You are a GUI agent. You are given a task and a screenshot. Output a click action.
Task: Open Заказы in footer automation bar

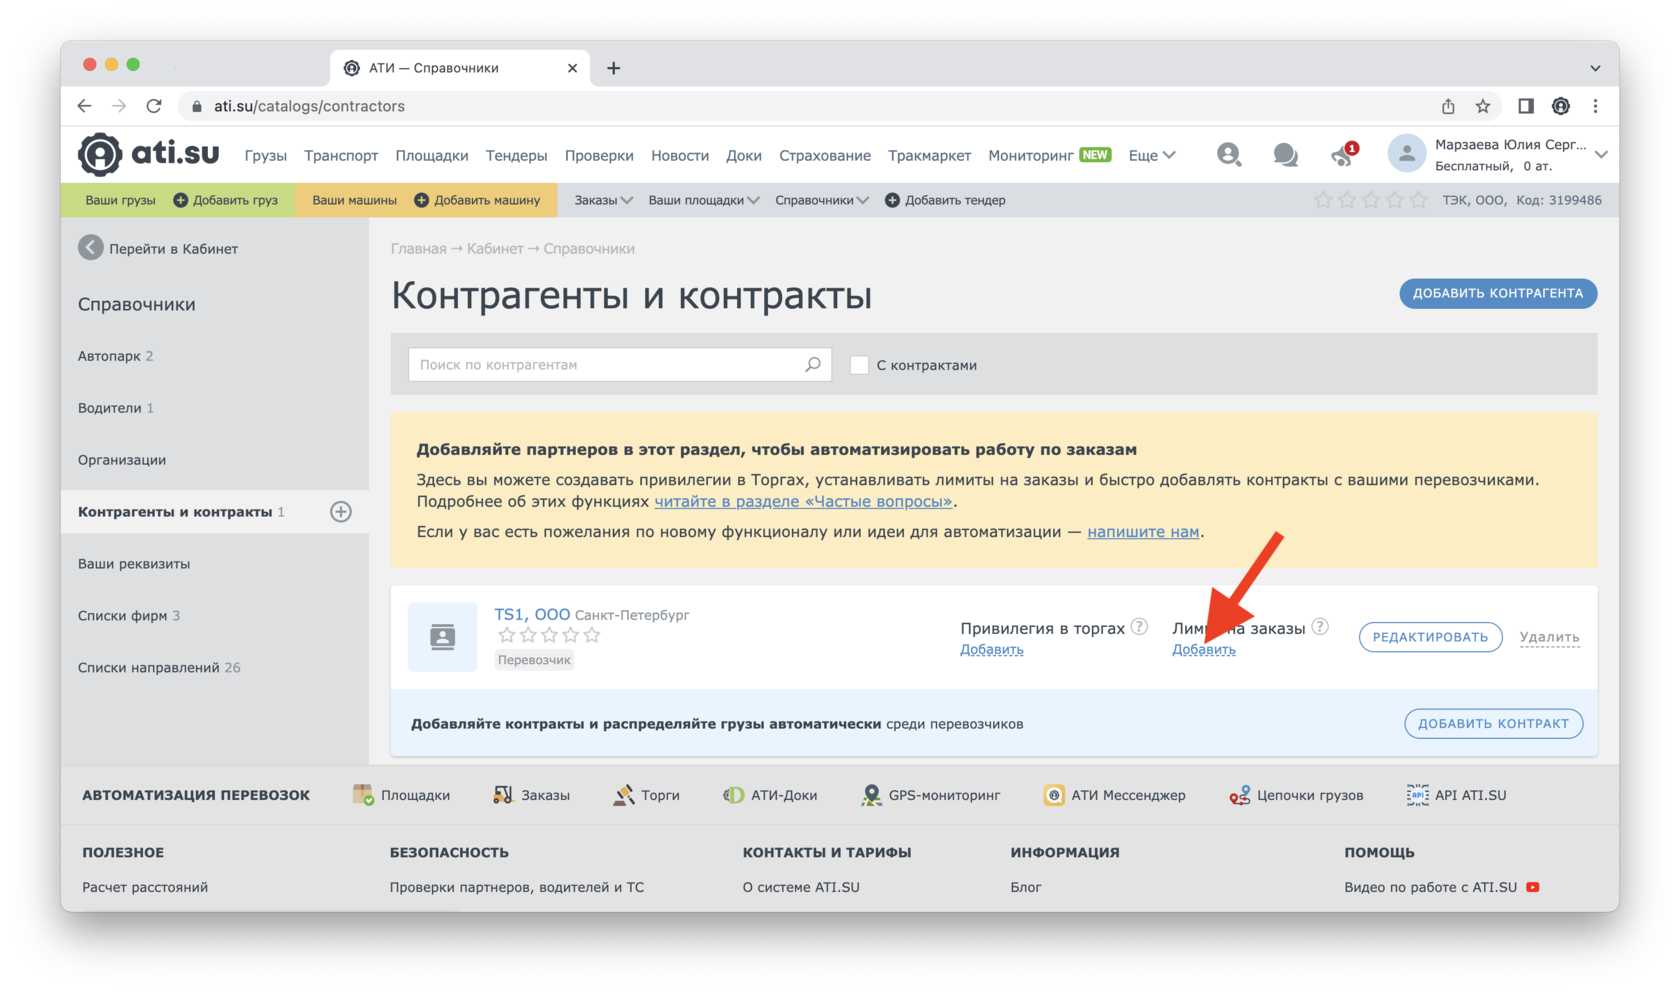531,795
